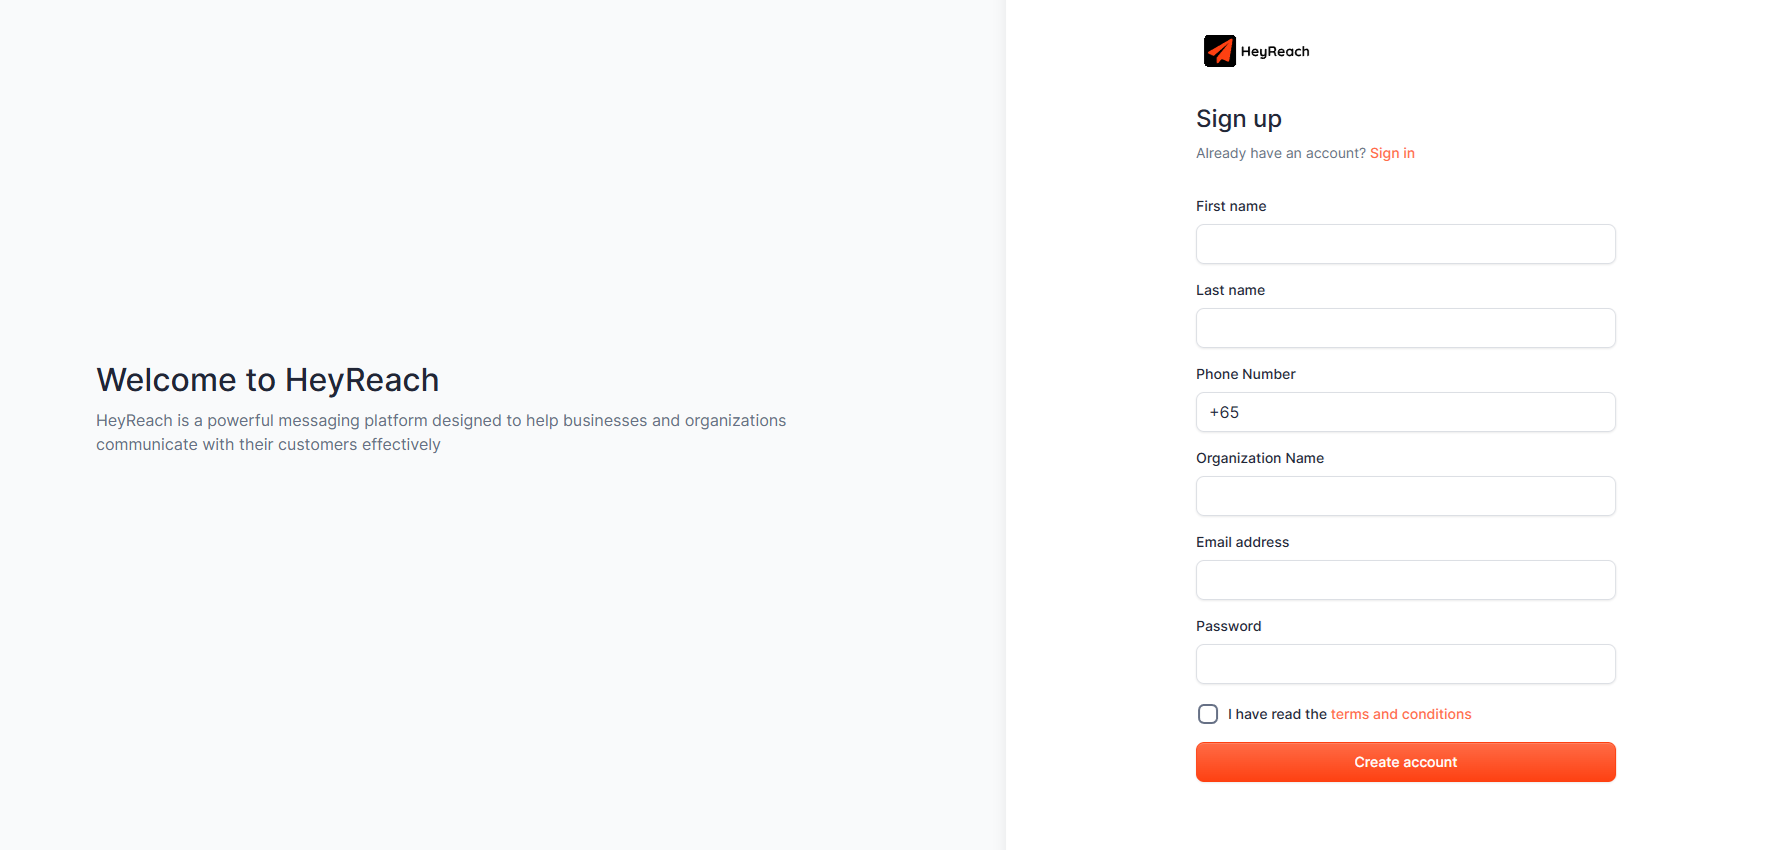Open the Sign in link
Viewport: 1772px width, 850px height.
[x=1392, y=153]
